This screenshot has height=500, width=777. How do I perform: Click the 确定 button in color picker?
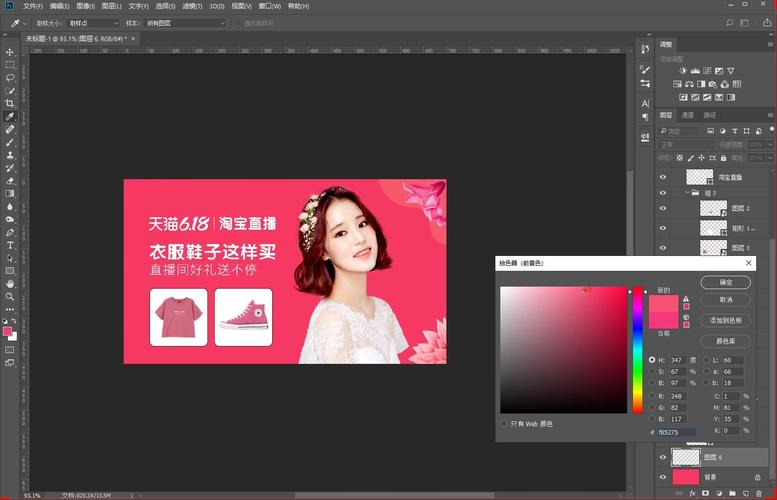(x=725, y=283)
